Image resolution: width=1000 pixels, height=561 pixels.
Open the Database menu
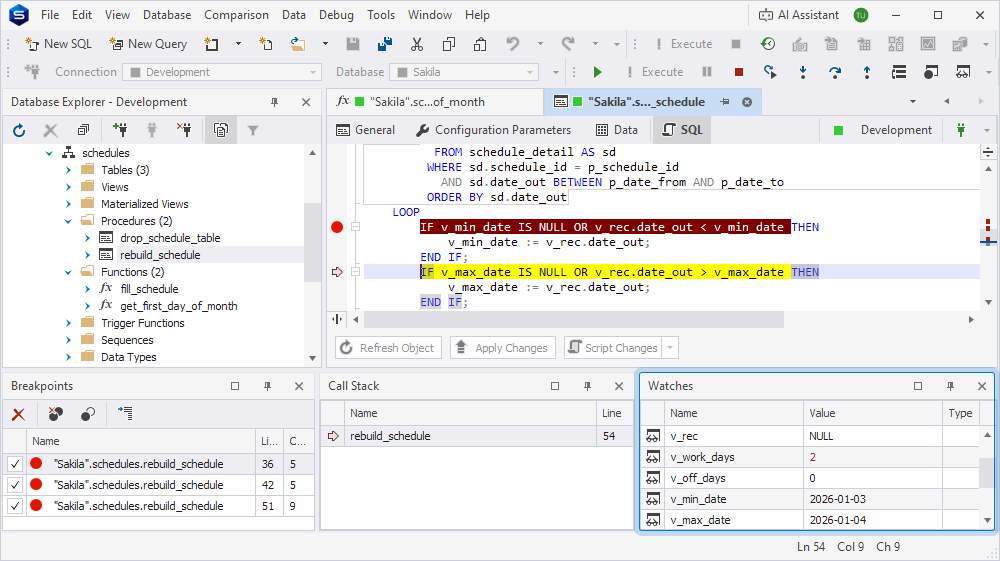166,15
